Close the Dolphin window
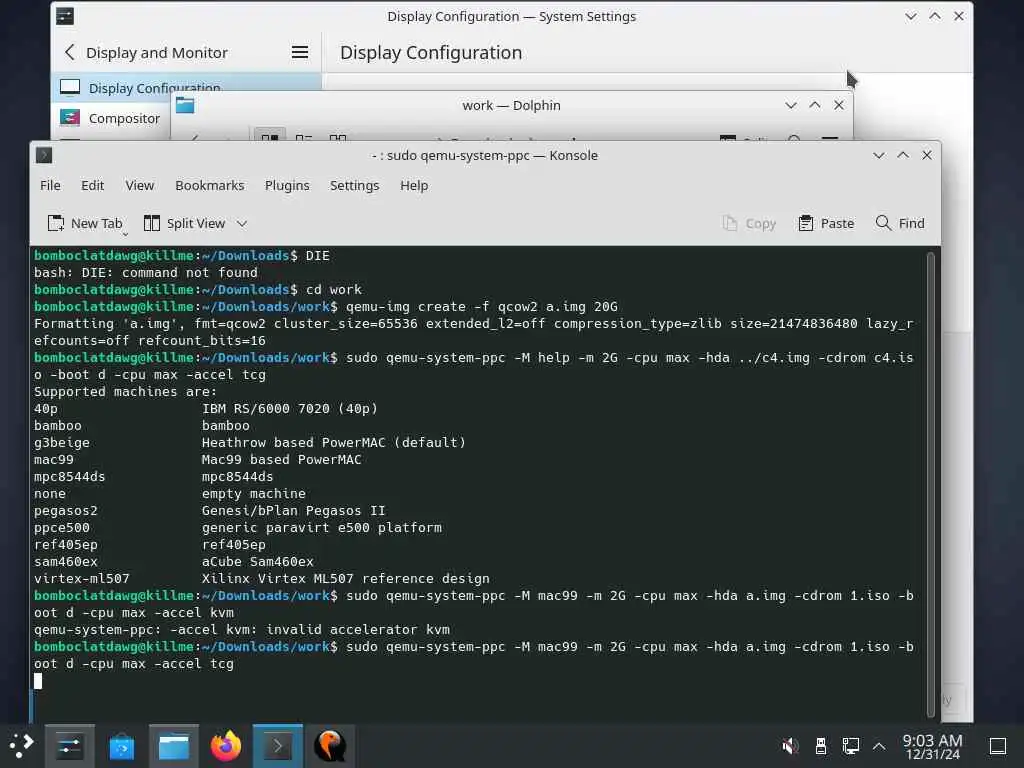Screen dimensions: 1024x768 [839, 105]
